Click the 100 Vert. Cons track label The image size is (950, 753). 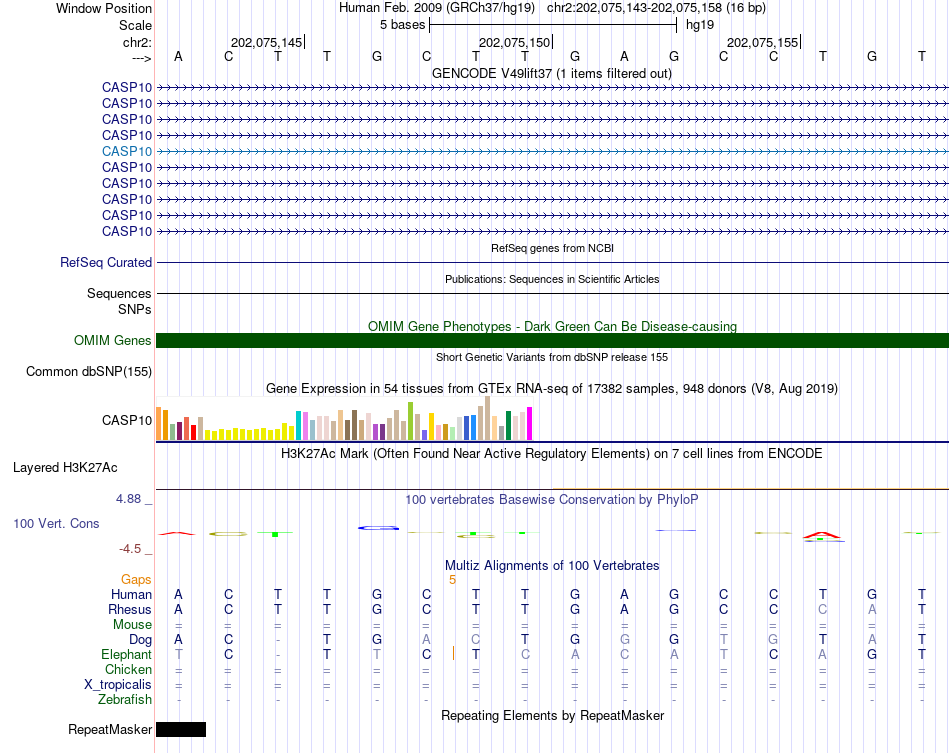point(56,523)
